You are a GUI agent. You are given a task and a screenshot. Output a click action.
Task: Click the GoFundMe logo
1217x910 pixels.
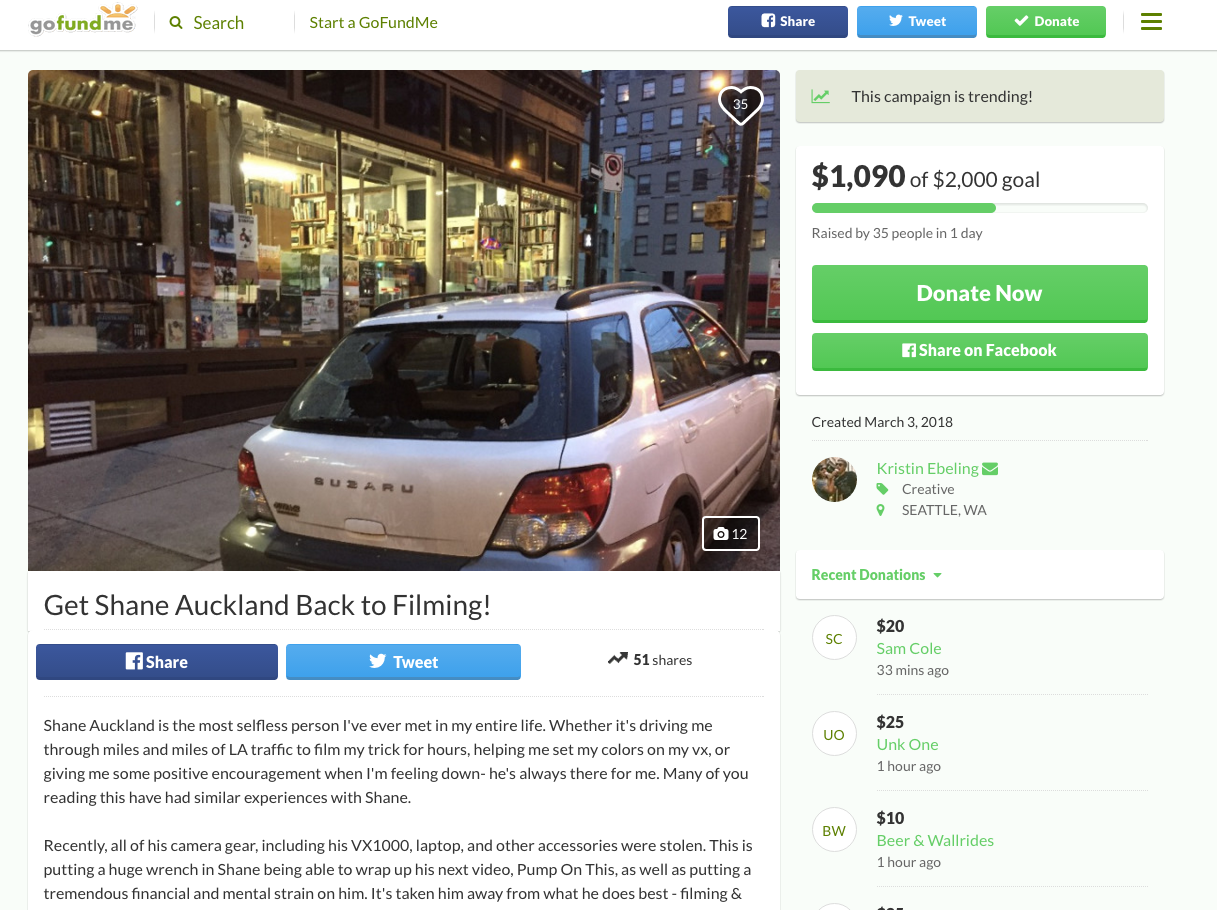82,22
